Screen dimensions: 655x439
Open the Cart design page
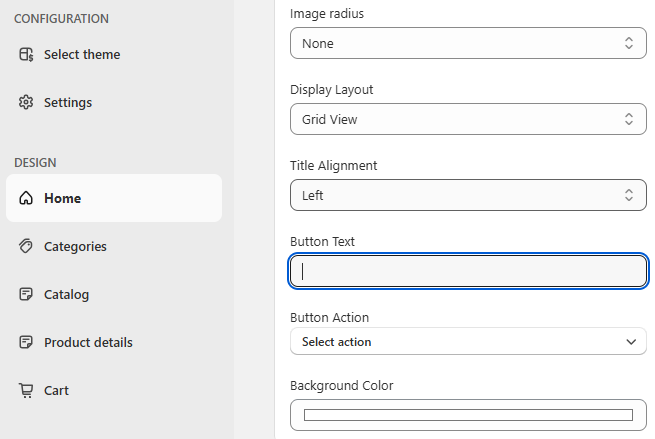[x=114, y=390]
